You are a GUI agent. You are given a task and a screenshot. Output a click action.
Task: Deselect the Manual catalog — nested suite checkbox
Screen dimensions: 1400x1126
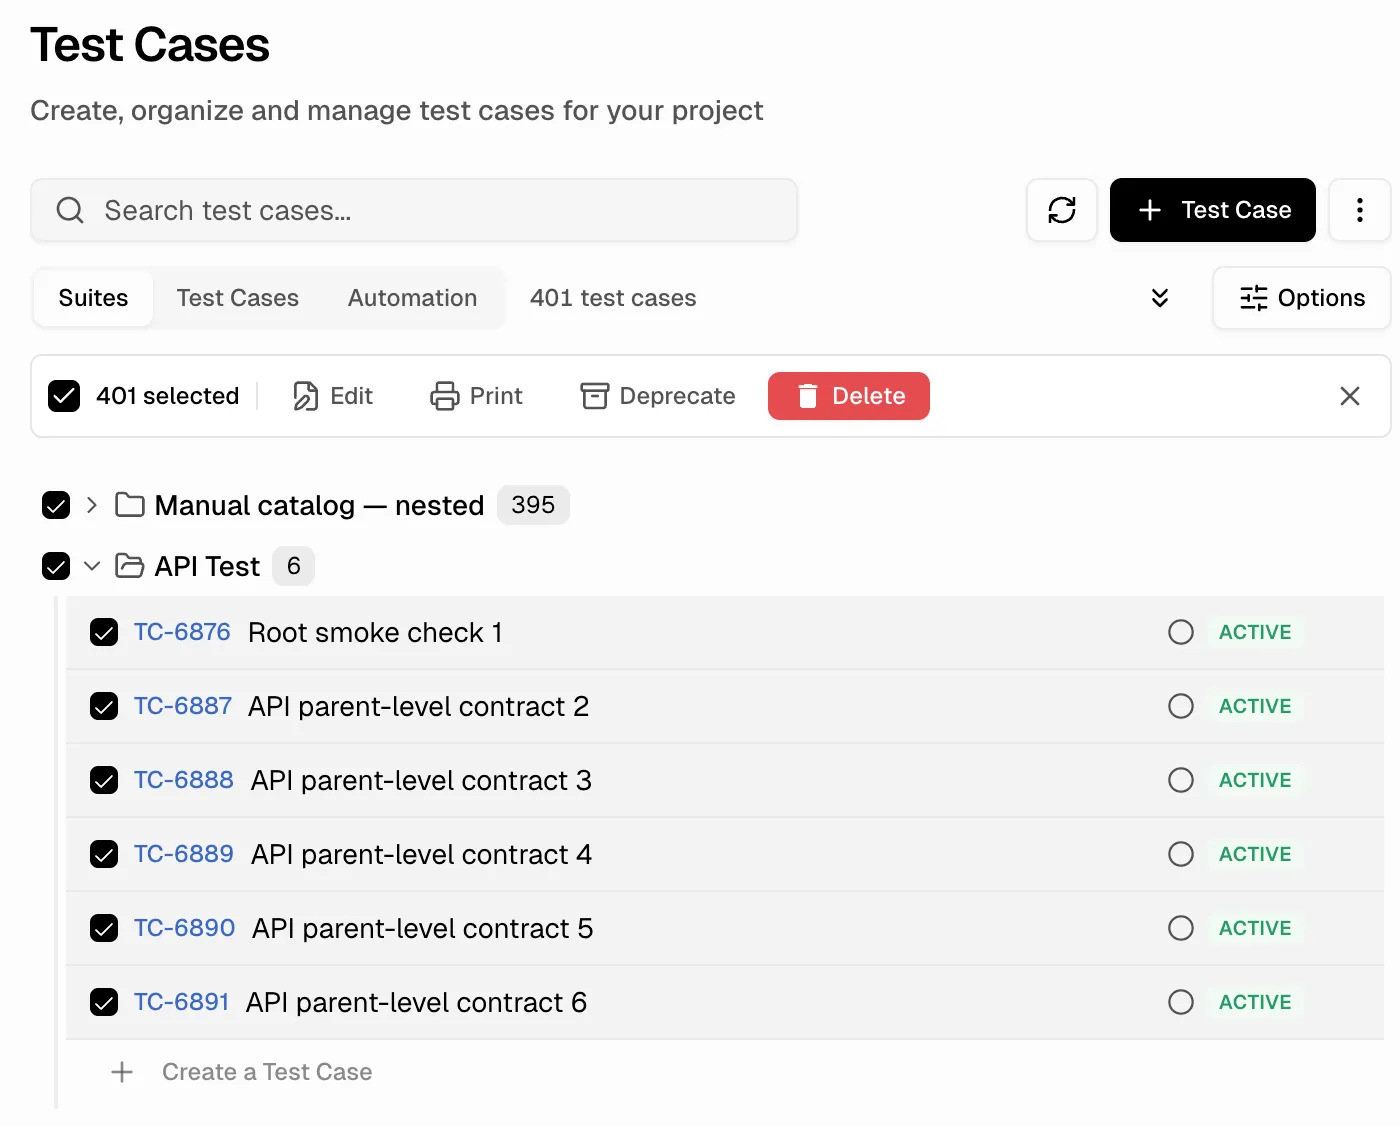(56, 505)
